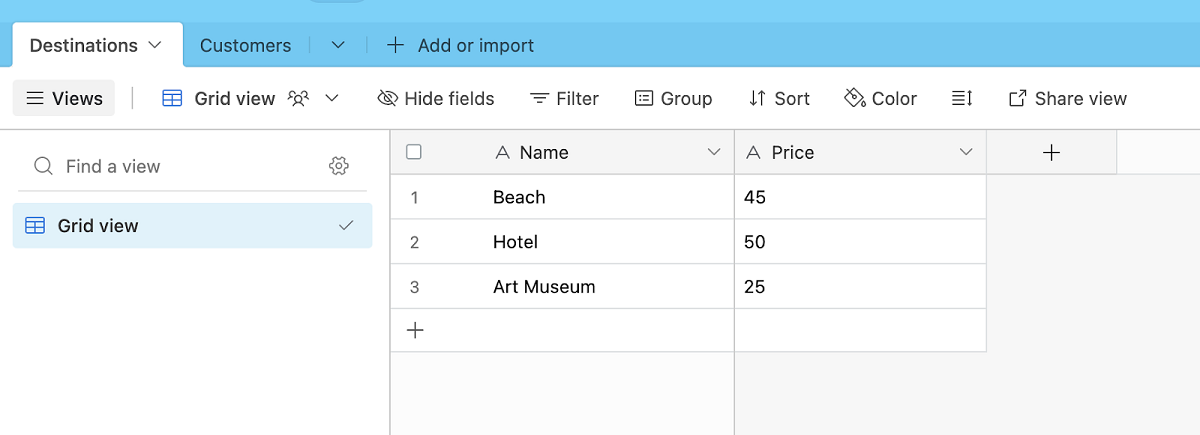1200x435 pixels.
Task: Click the Grid view name in toolbar
Action: pyautogui.click(x=235, y=98)
